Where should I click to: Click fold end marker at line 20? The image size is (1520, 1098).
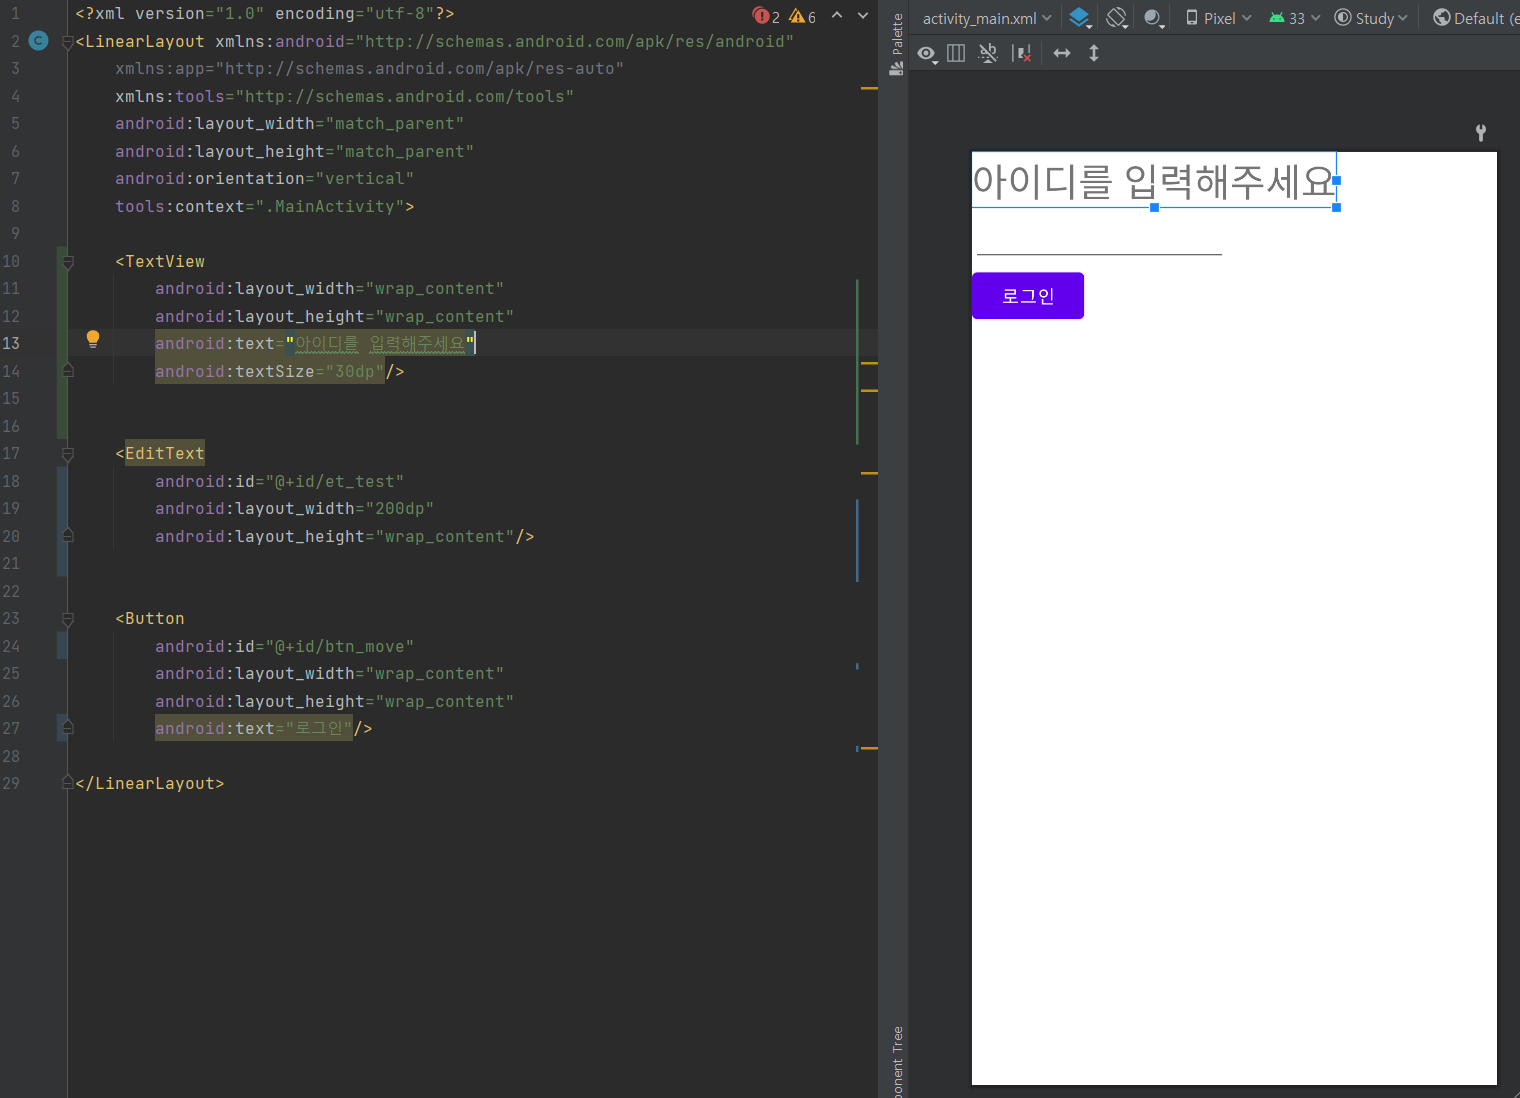pos(68,536)
